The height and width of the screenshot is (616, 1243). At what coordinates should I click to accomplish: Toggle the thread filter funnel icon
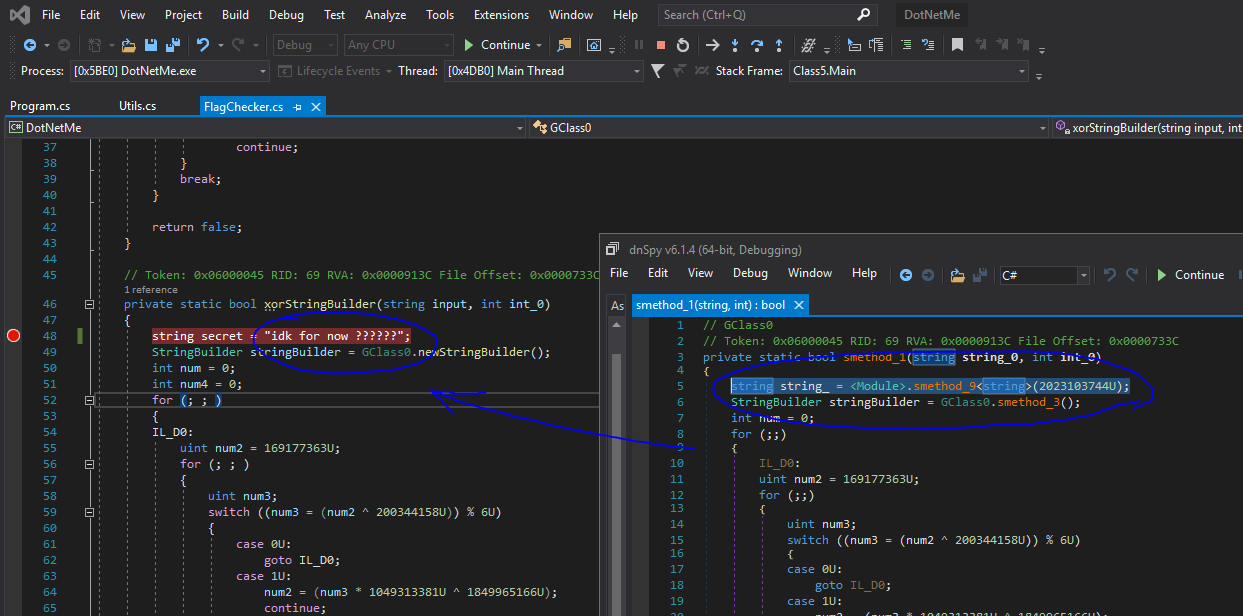[657, 71]
